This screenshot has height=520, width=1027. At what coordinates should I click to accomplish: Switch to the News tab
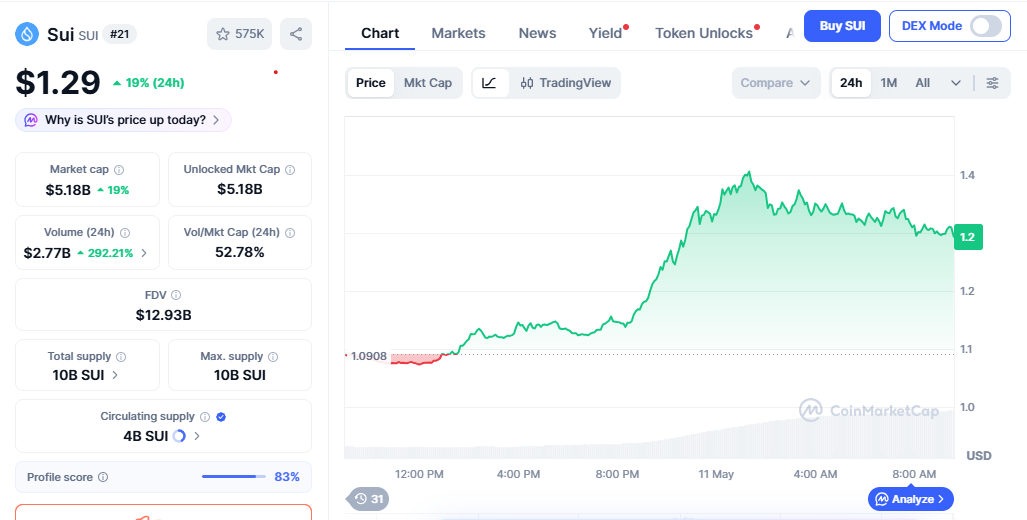(x=537, y=33)
